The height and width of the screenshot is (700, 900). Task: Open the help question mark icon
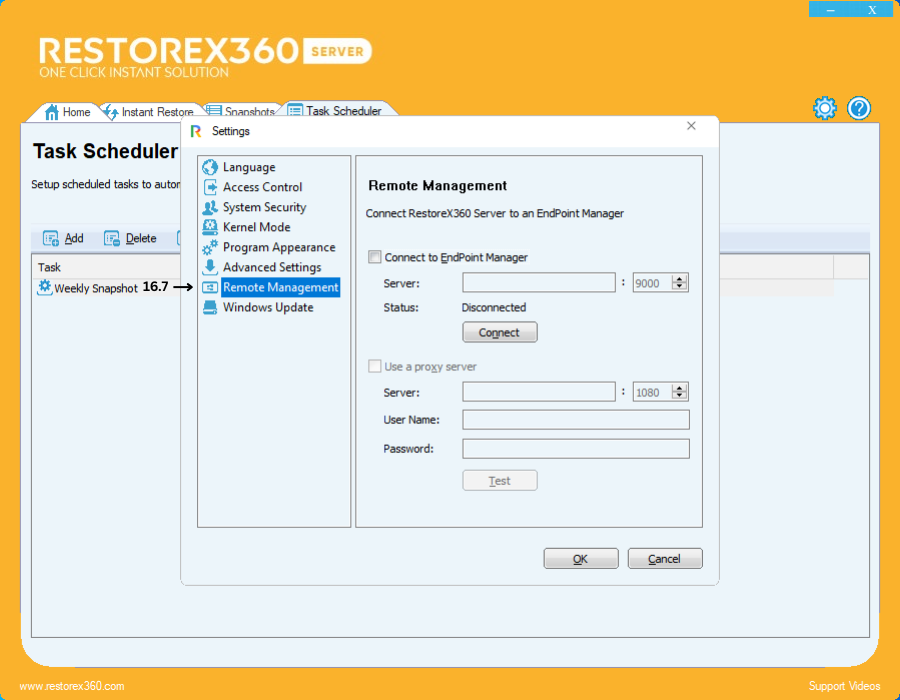click(859, 108)
